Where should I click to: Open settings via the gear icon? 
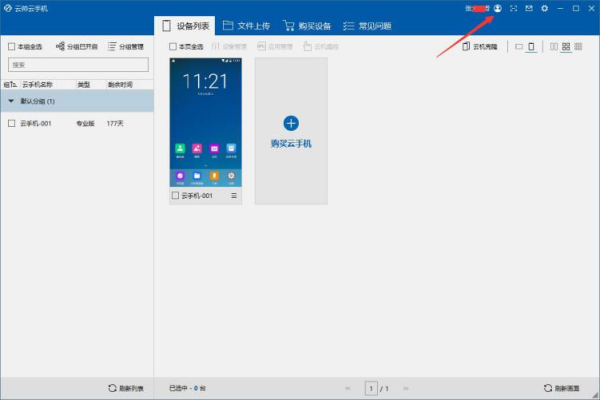point(544,8)
